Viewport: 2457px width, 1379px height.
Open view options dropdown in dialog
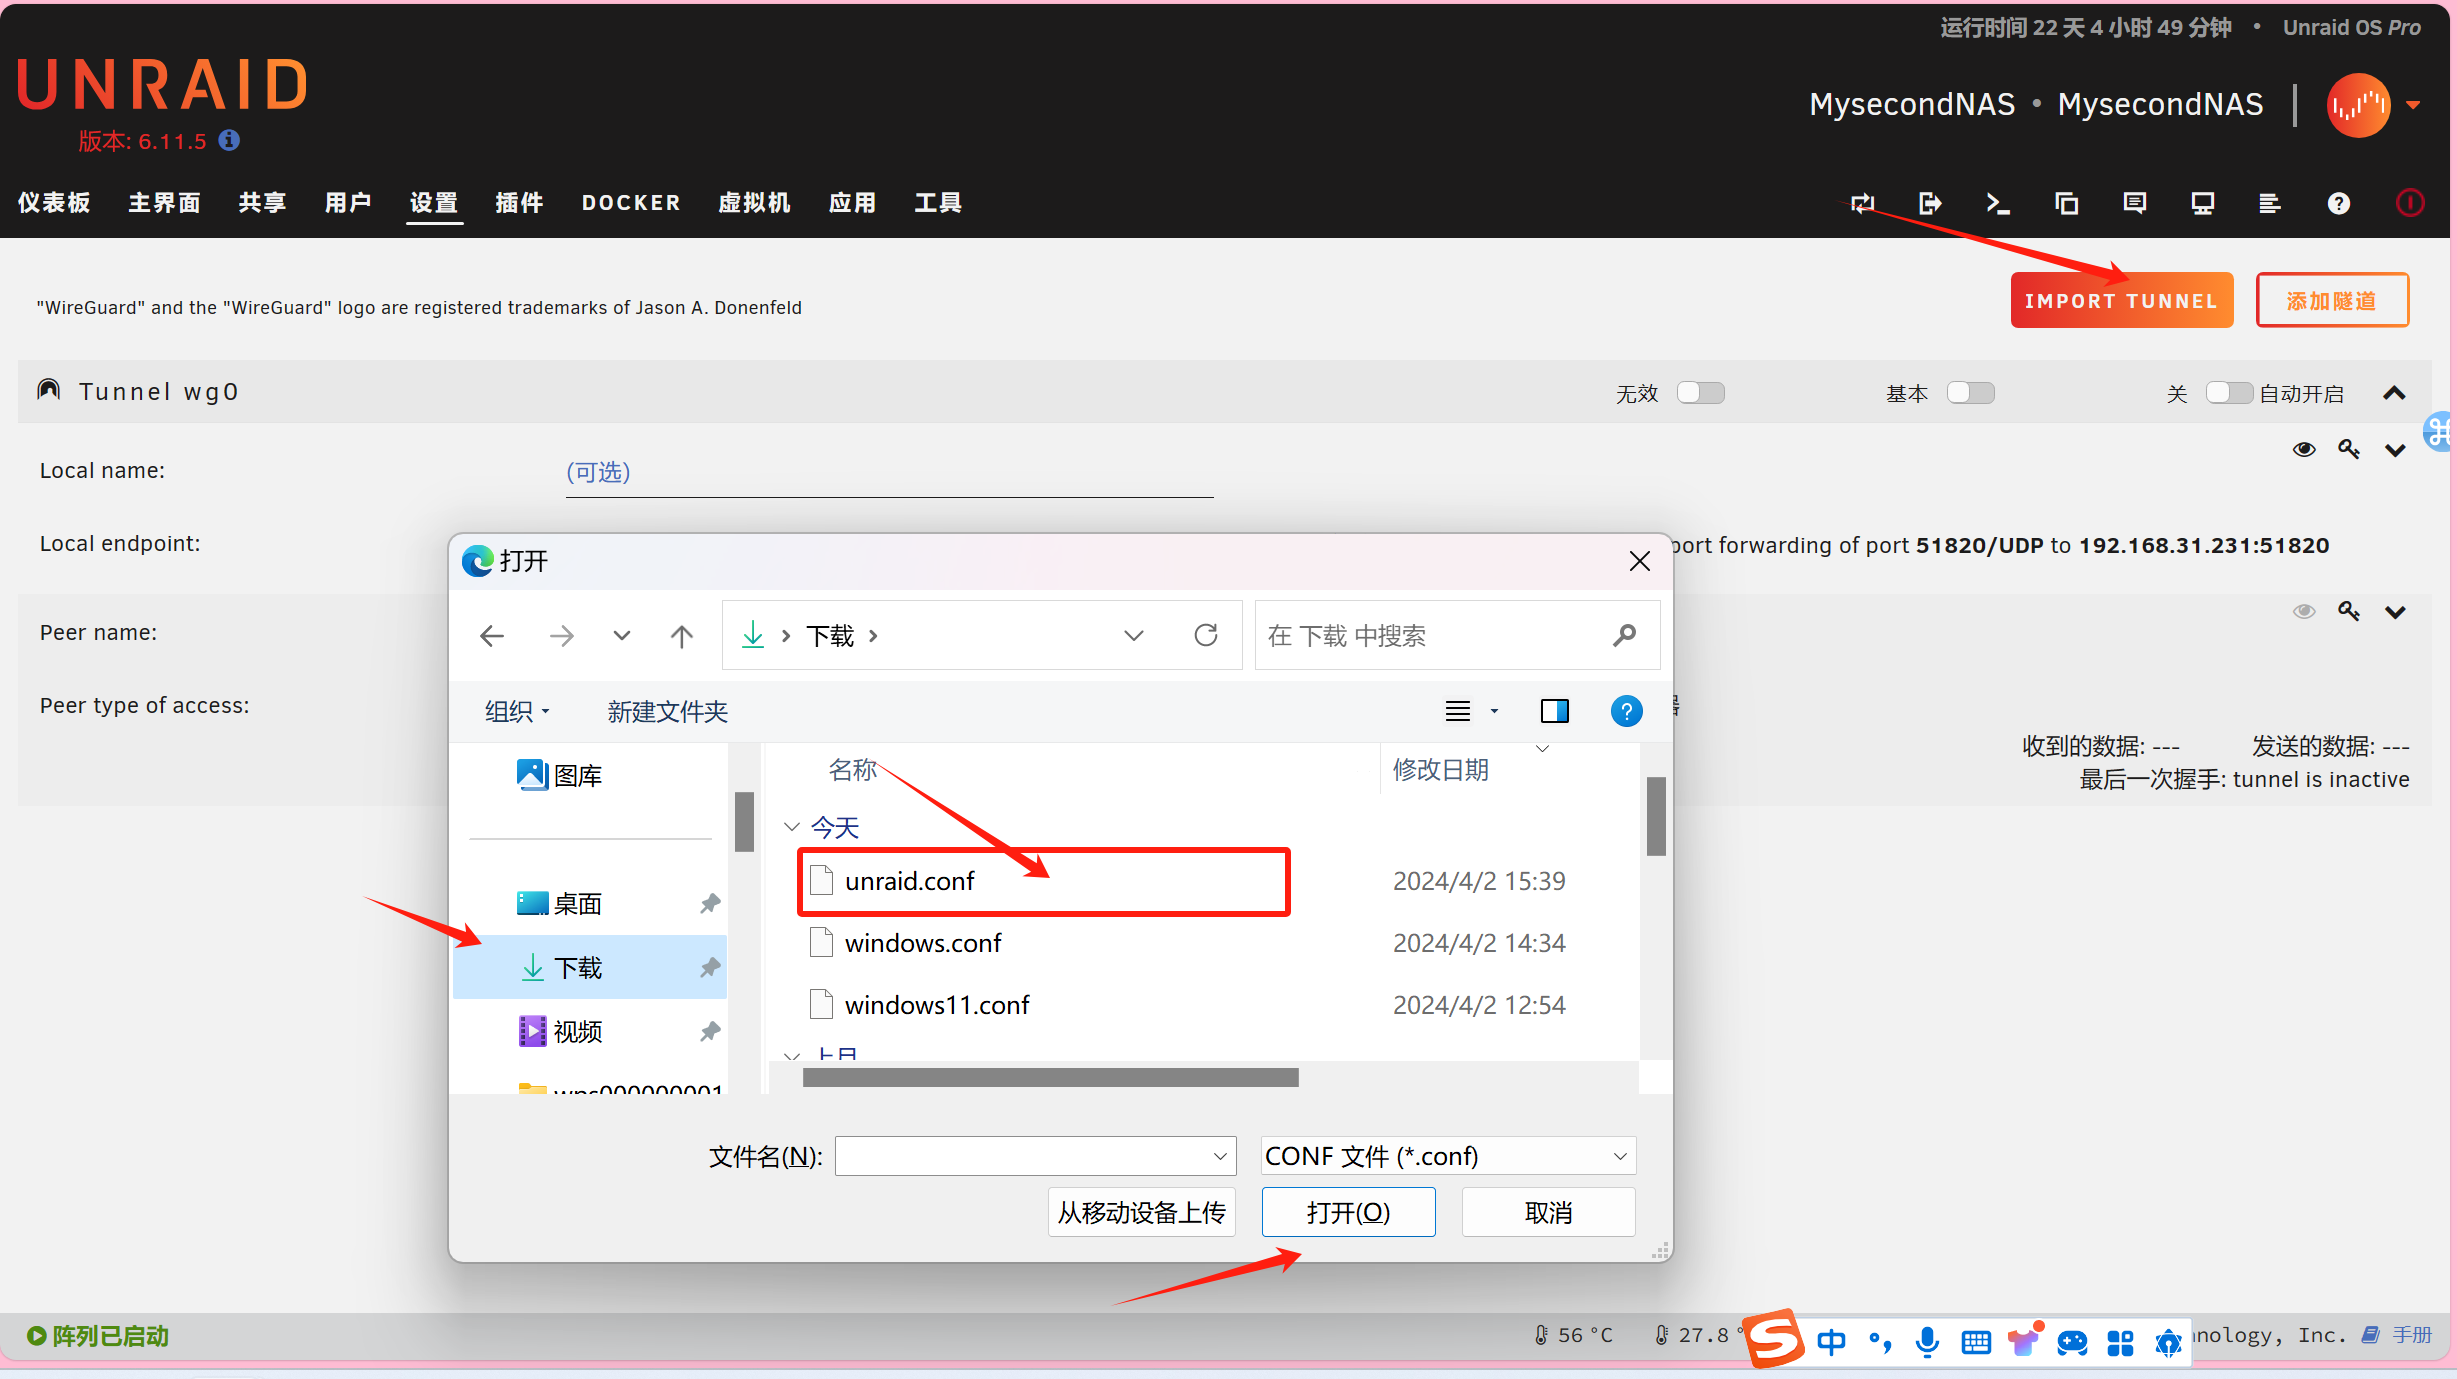[1494, 711]
